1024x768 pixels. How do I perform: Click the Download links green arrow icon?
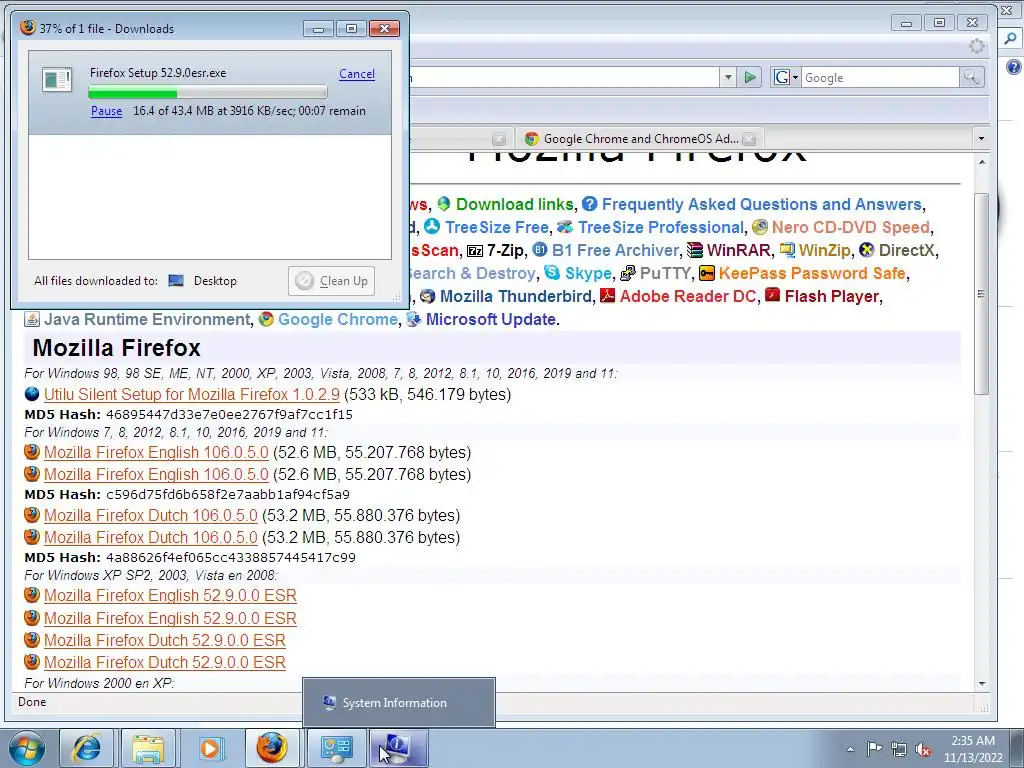[x=444, y=204]
